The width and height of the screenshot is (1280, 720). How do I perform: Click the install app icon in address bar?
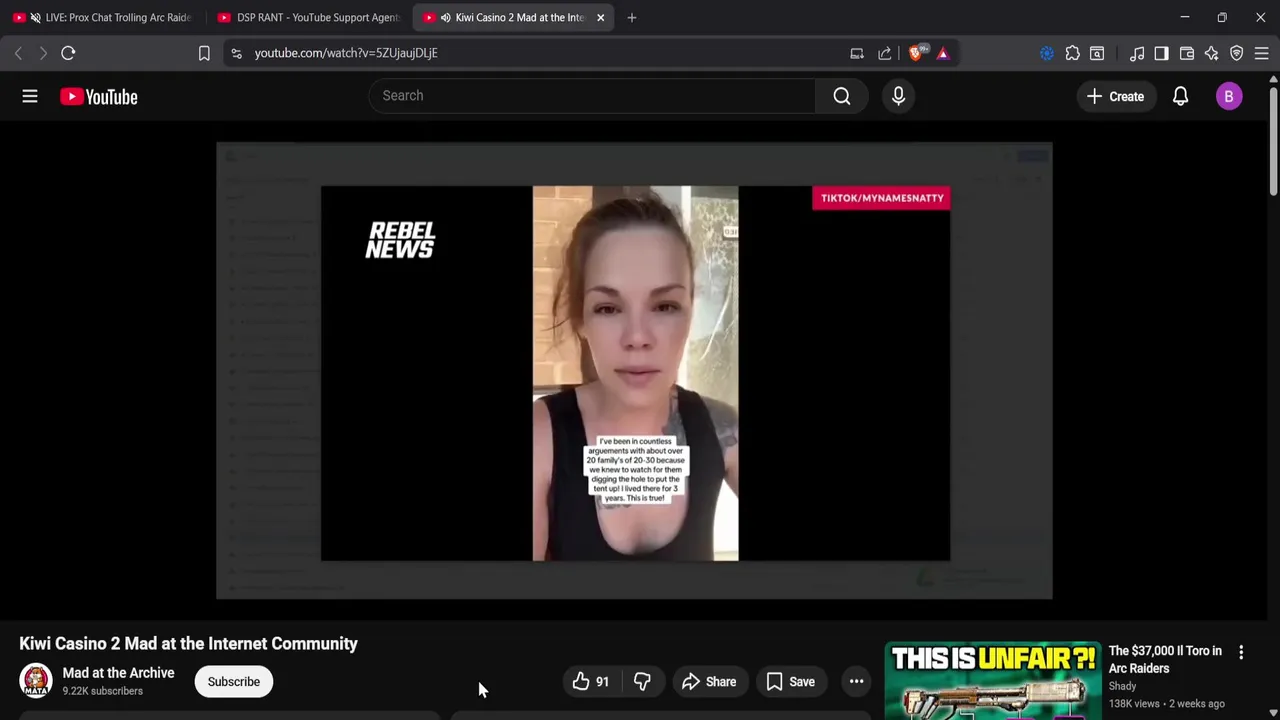(x=857, y=53)
